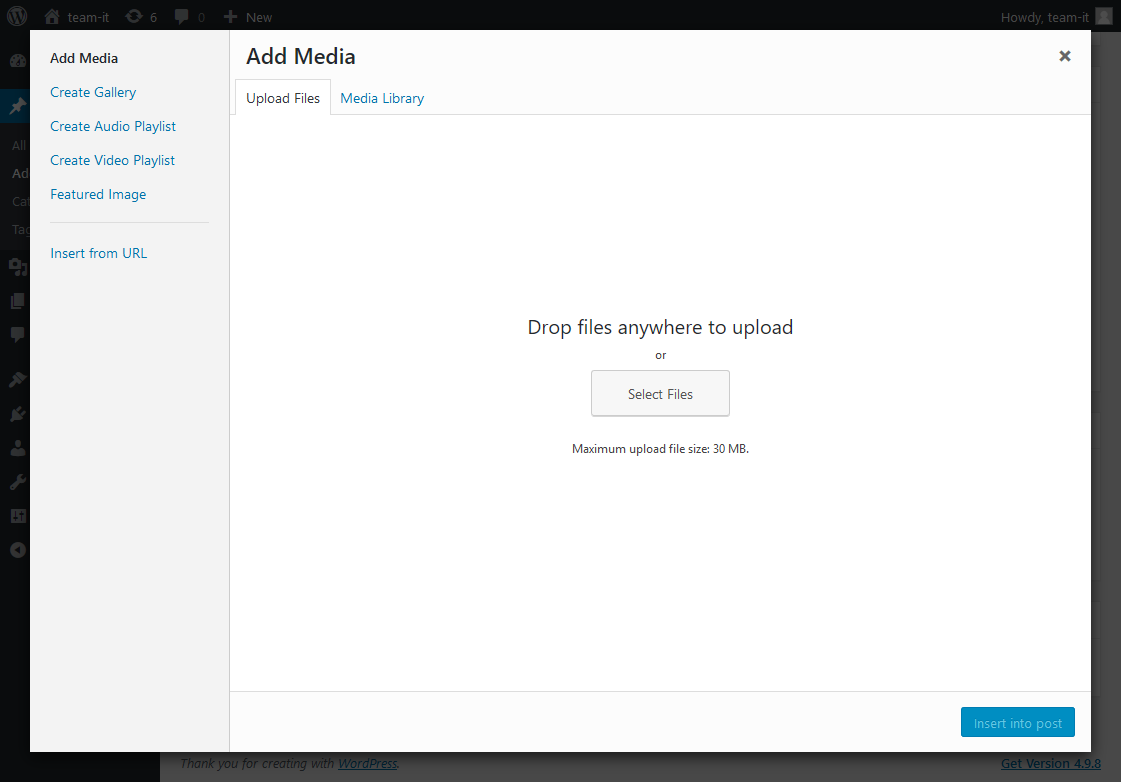Click the Insert into post button
Viewport: 1121px width, 782px height.
pyautogui.click(x=1017, y=723)
